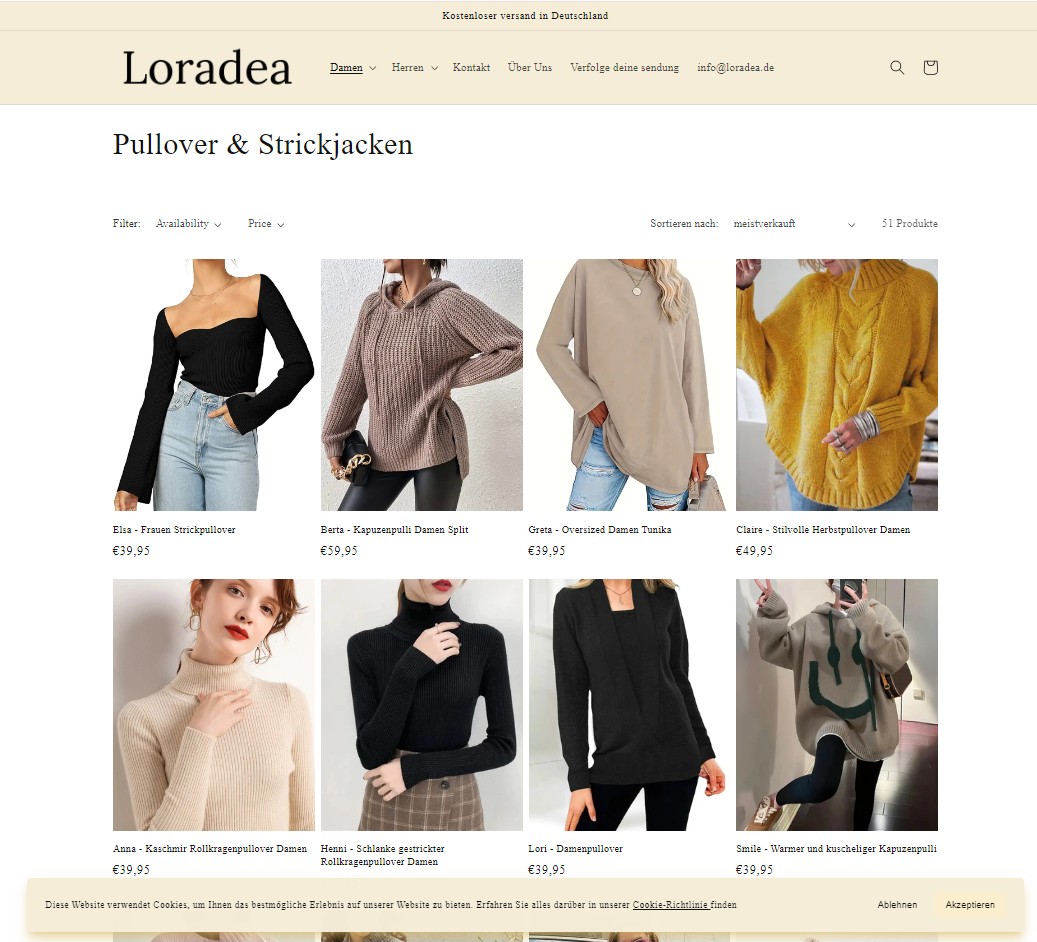Screen dimensions: 1037x942
Task: Expand the Herren menu
Action: click(415, 67)
